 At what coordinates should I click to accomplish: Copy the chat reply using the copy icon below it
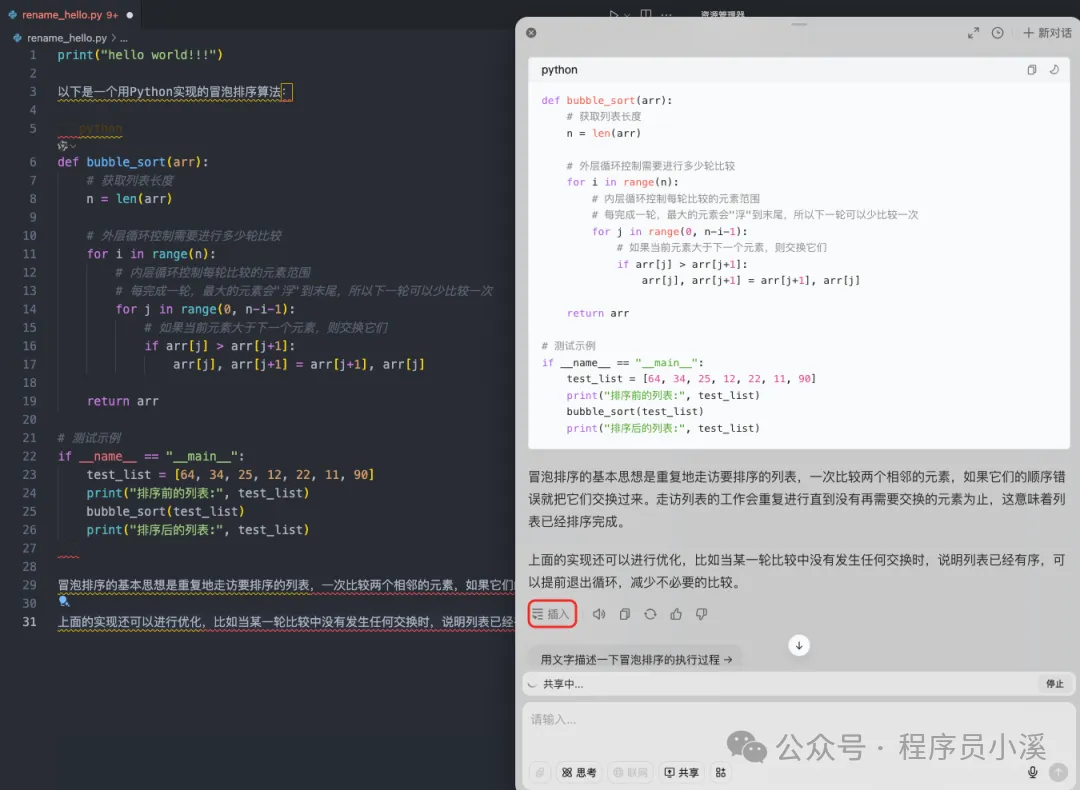(x=625, y=614)
